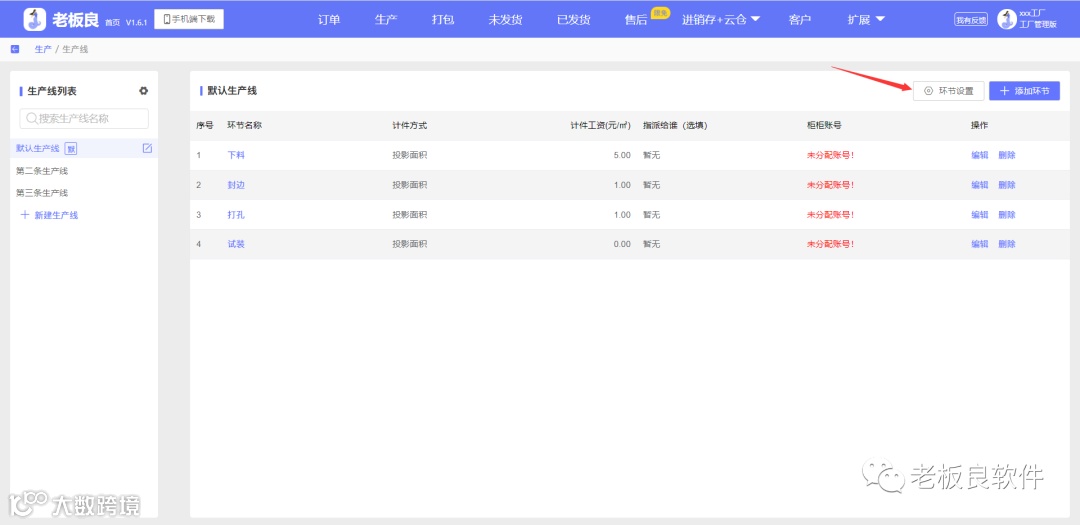Expand the 进销存+云仓 dropdown
Image resolution: width=1080 pixels, height=525 pixels.
pyautogui.click(x=721, y=19)
